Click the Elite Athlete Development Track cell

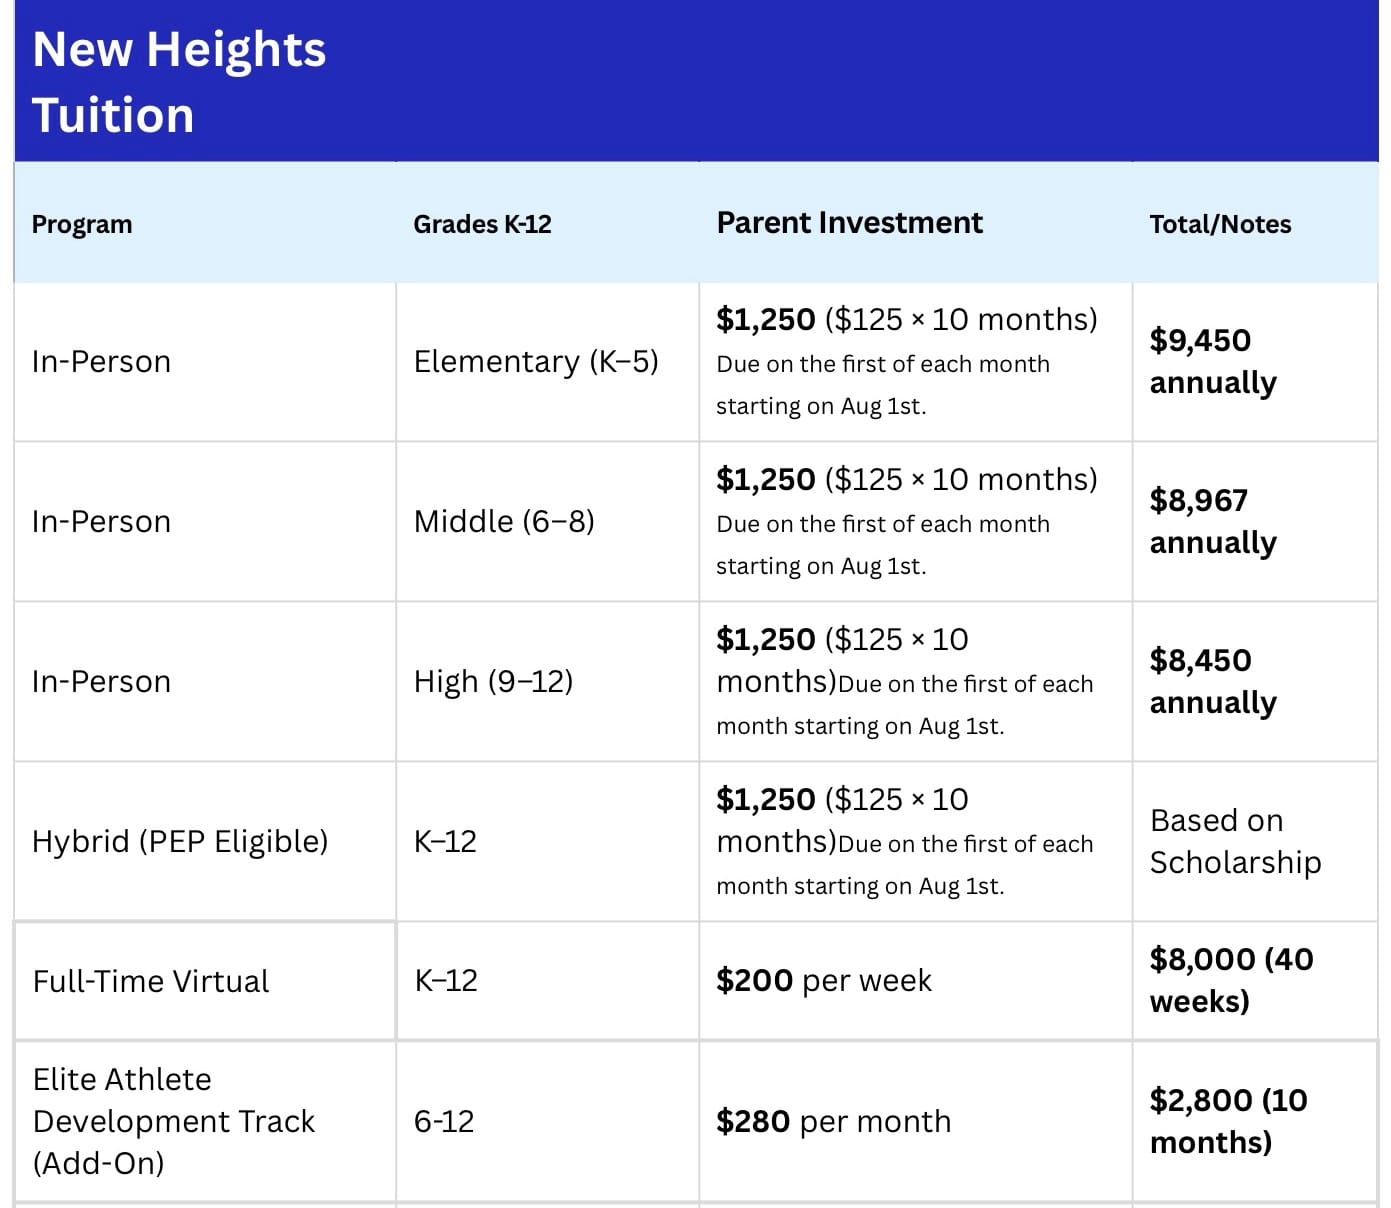pyautogui.click(x=173, y=1121)
